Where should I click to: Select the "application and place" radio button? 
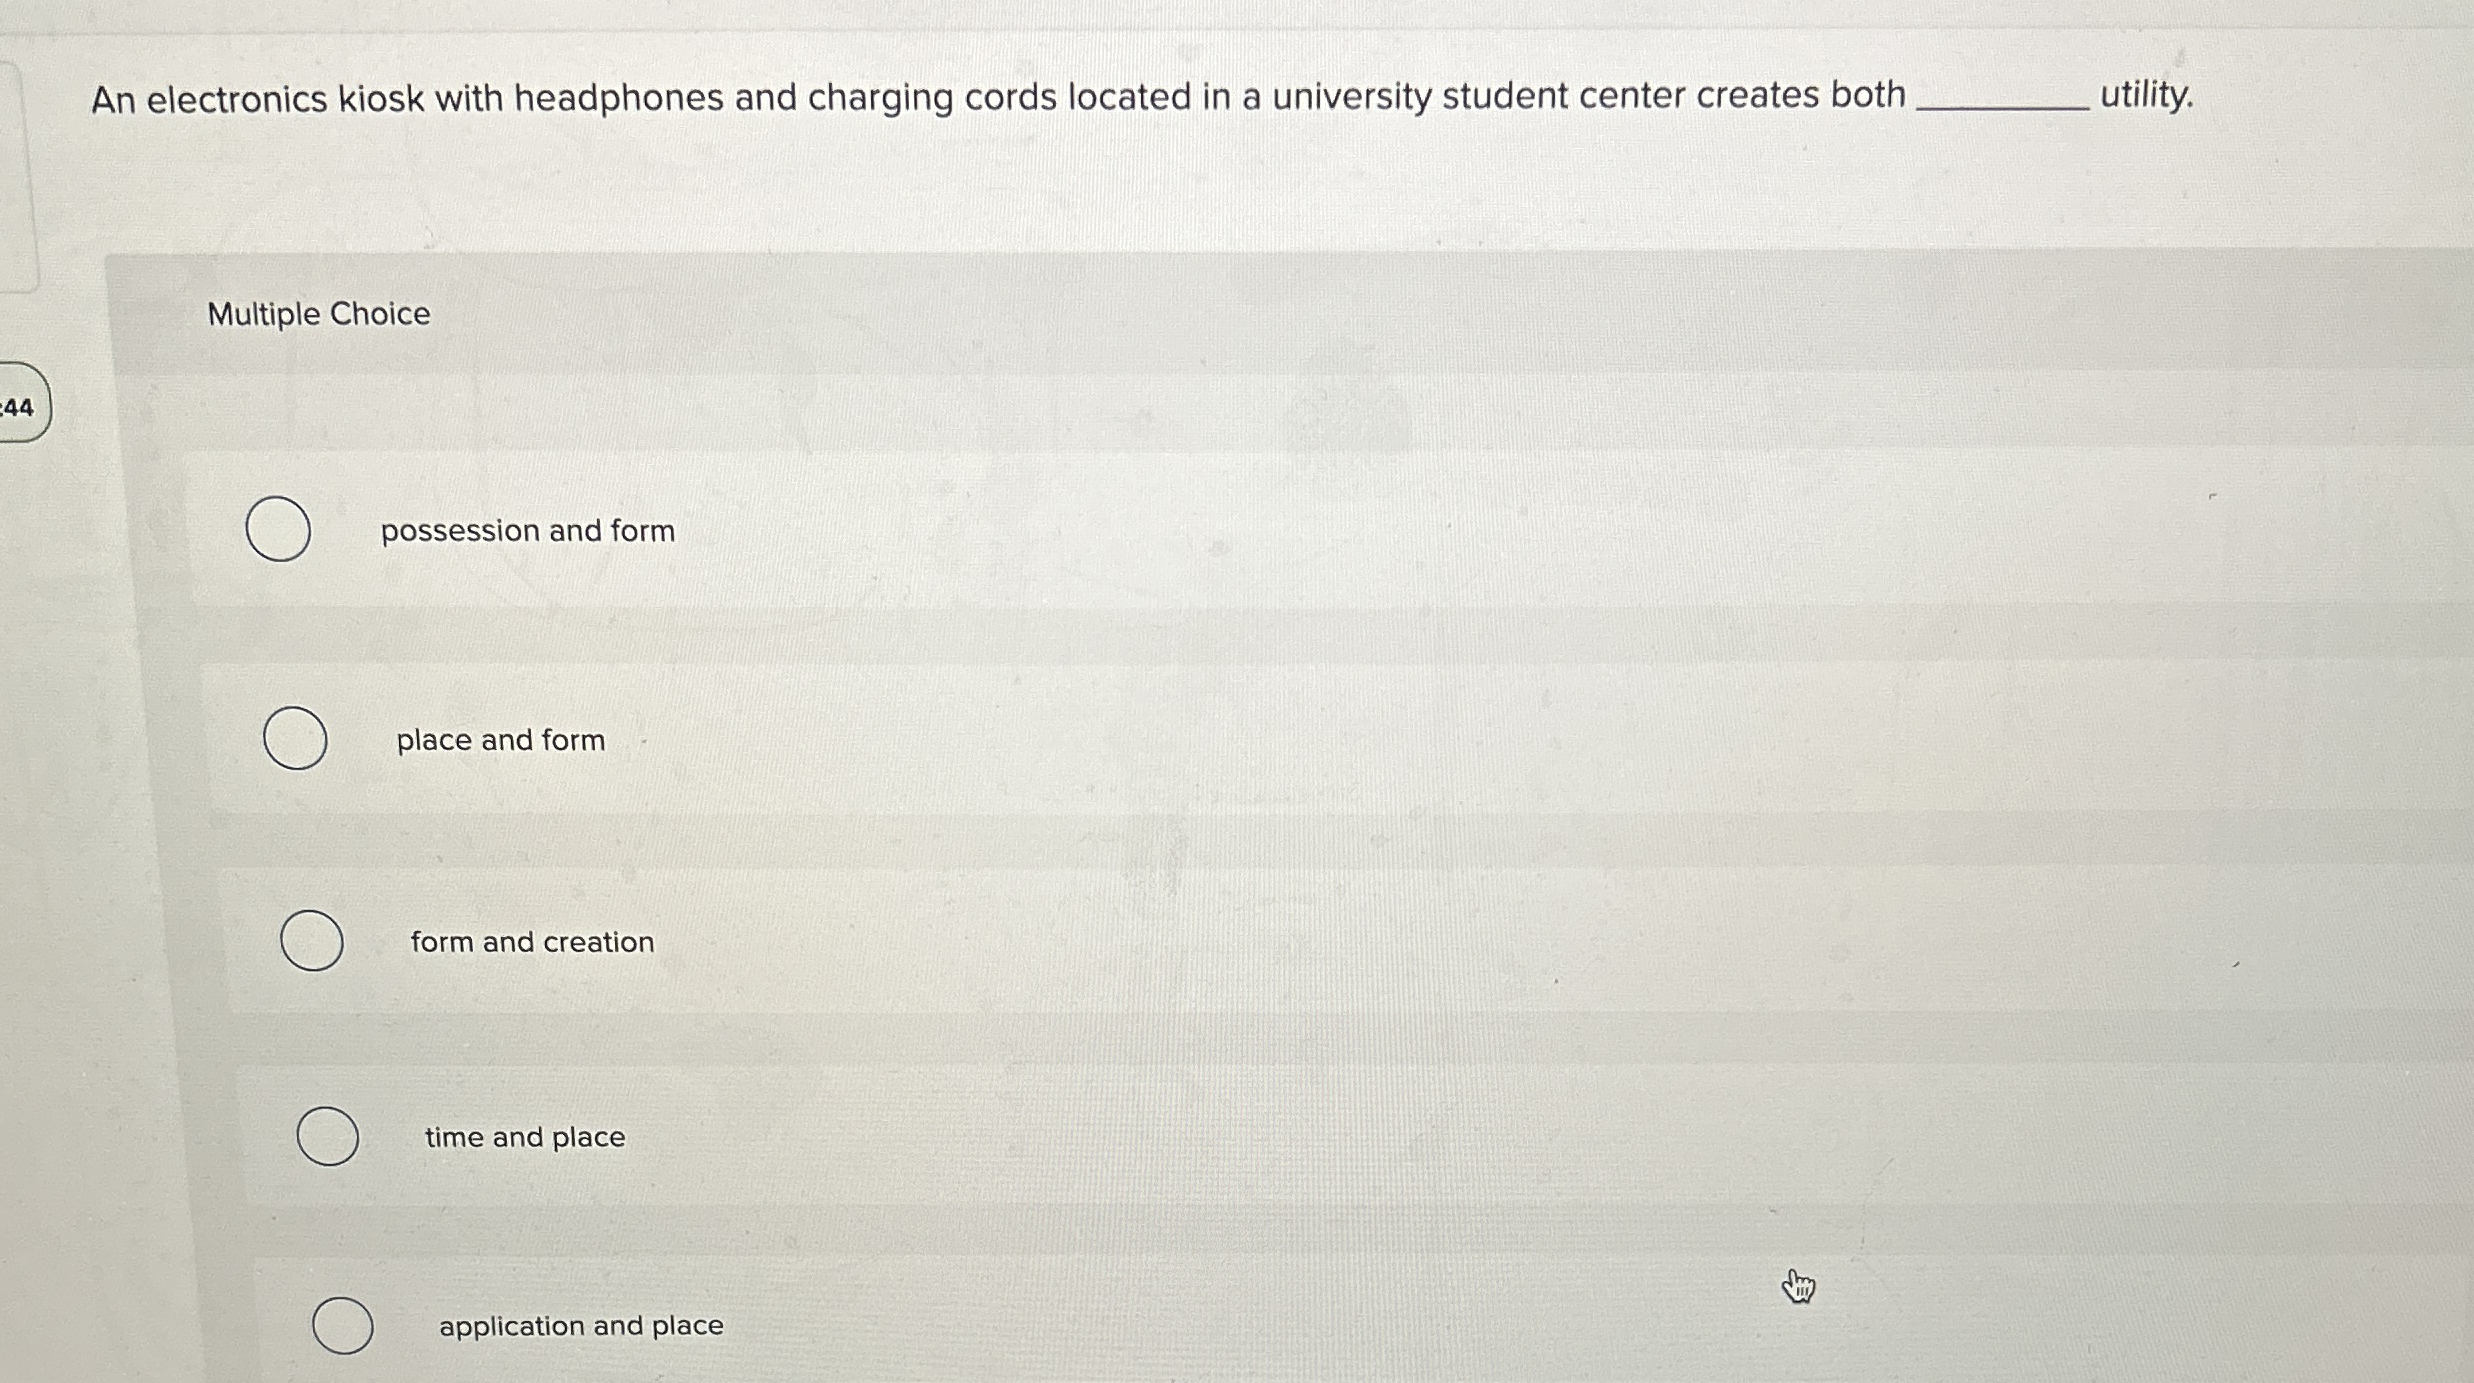click(x=343, y=1327)
